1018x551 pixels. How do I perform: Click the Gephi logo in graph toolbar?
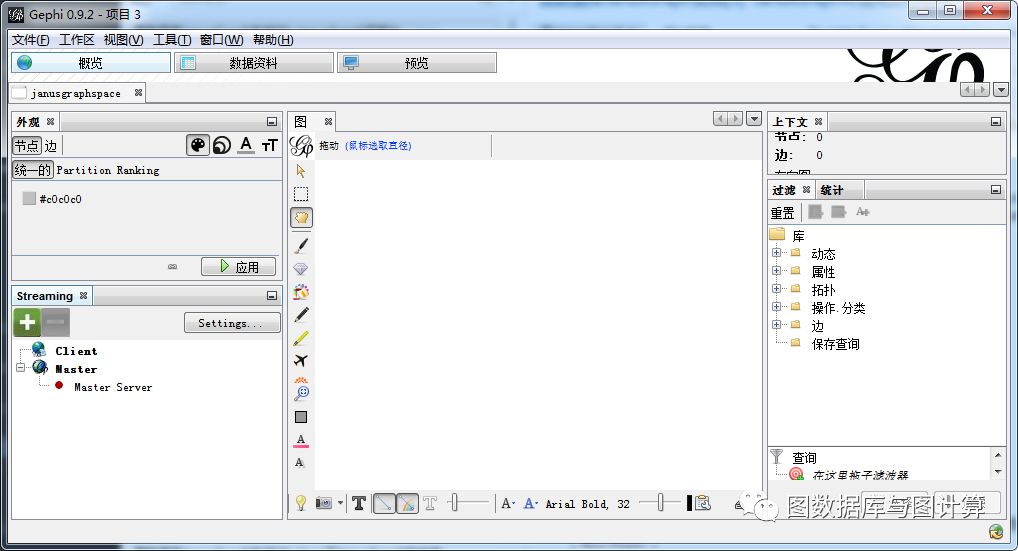[x=301, y=145]
